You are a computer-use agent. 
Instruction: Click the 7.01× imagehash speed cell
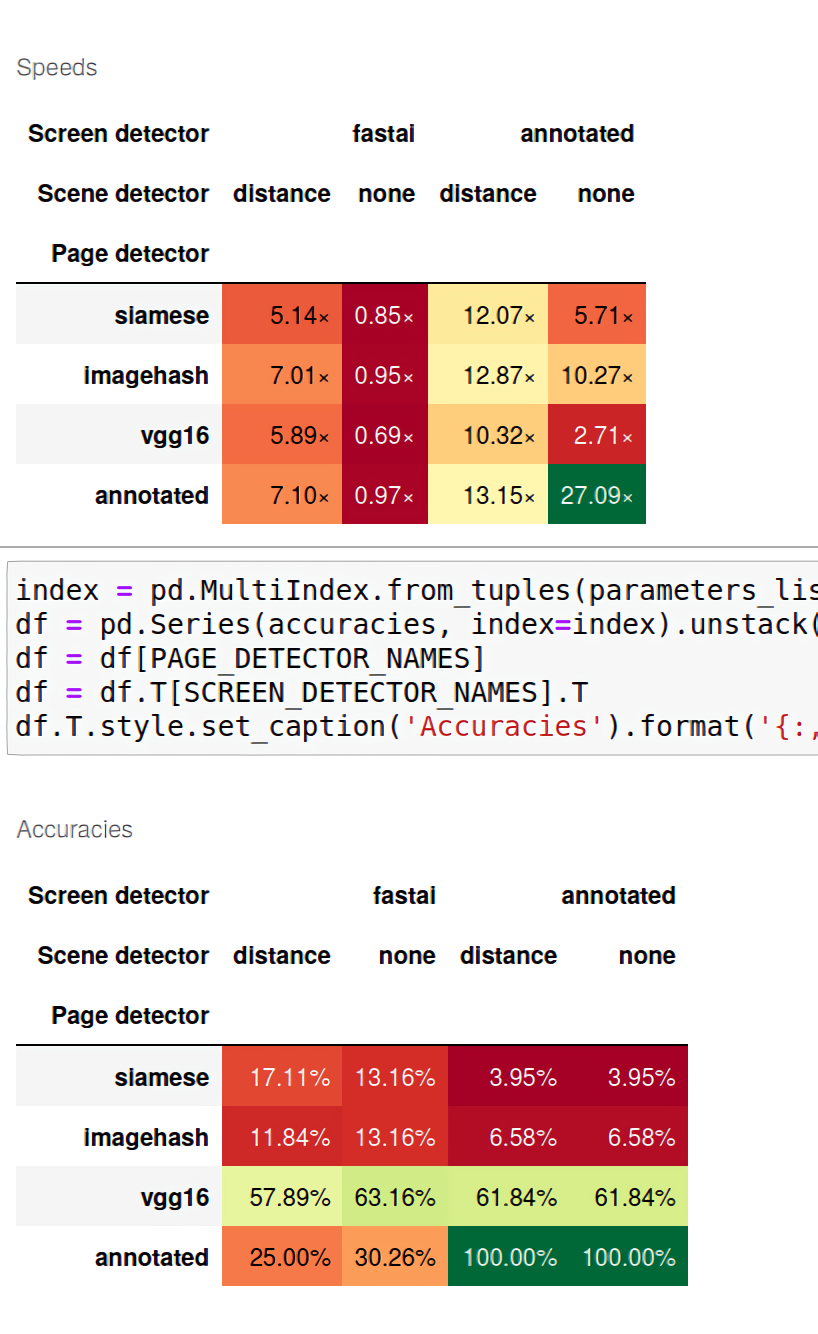point(282,374)
